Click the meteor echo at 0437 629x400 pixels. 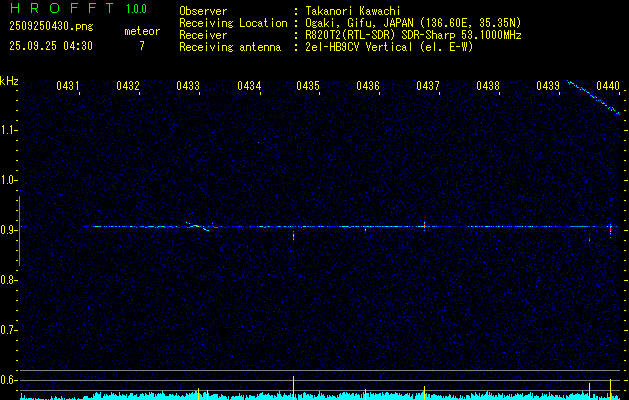tap(424, 226)
